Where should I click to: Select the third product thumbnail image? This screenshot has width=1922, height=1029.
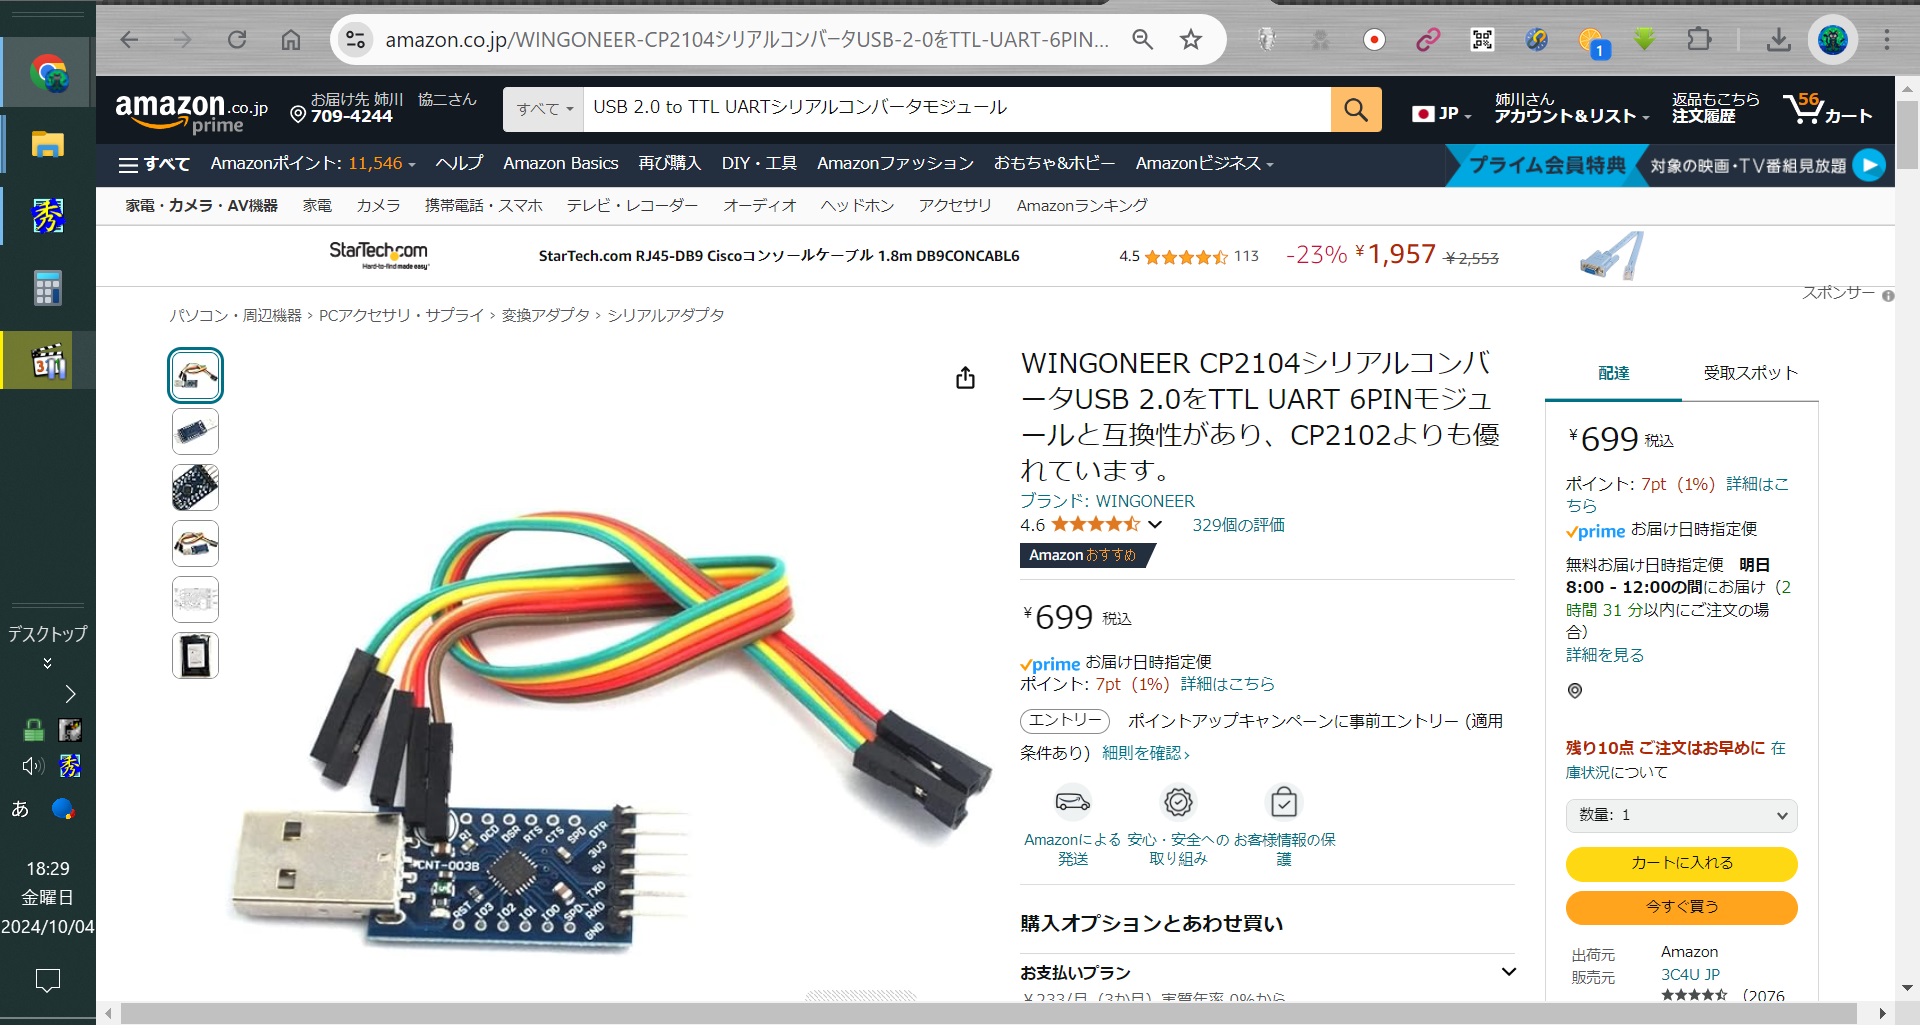[195, 488]
